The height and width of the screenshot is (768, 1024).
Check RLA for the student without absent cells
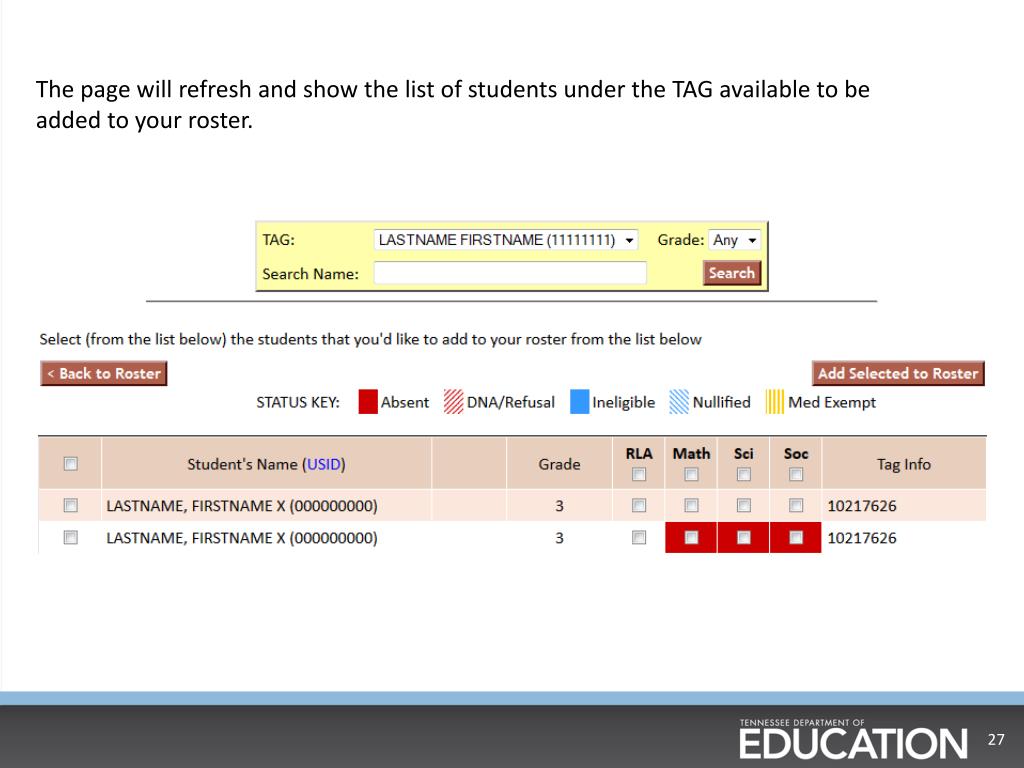pyautogui.click(x=639, y=505)
